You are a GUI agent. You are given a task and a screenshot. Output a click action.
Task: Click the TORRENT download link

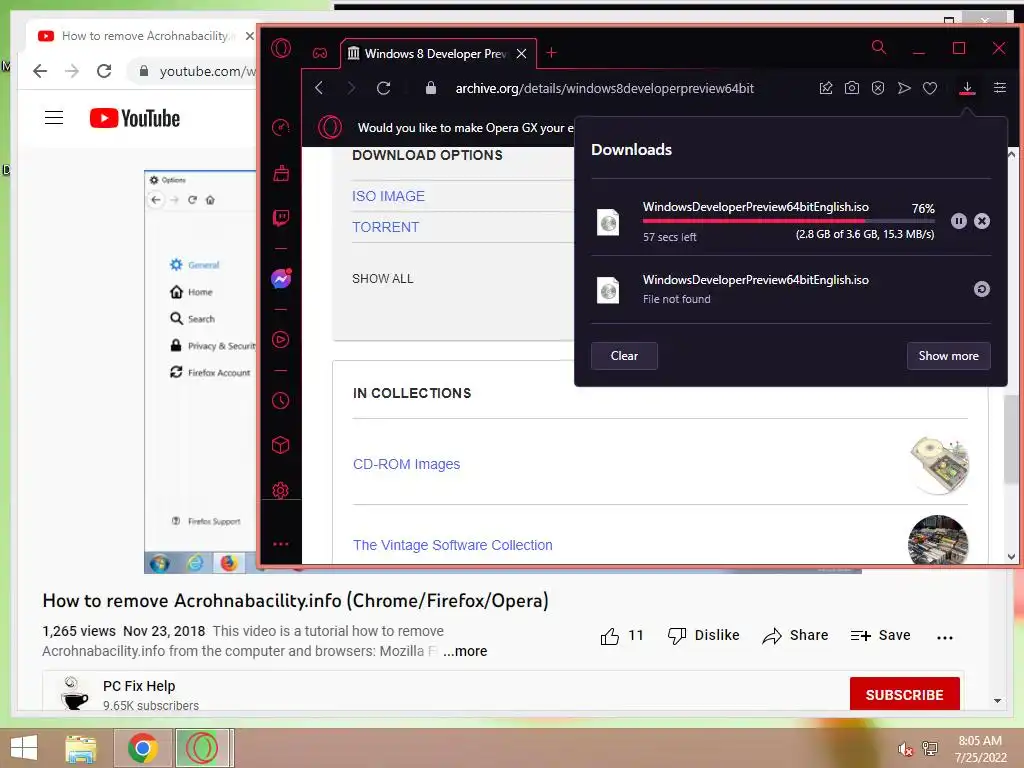[x=385, y=227]
